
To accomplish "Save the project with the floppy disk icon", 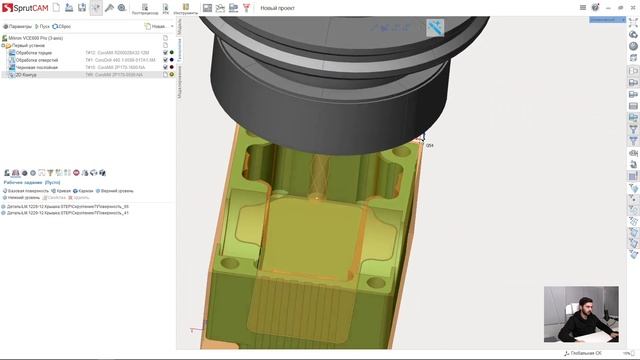I will pyautogui.click(x=82, y=7).
